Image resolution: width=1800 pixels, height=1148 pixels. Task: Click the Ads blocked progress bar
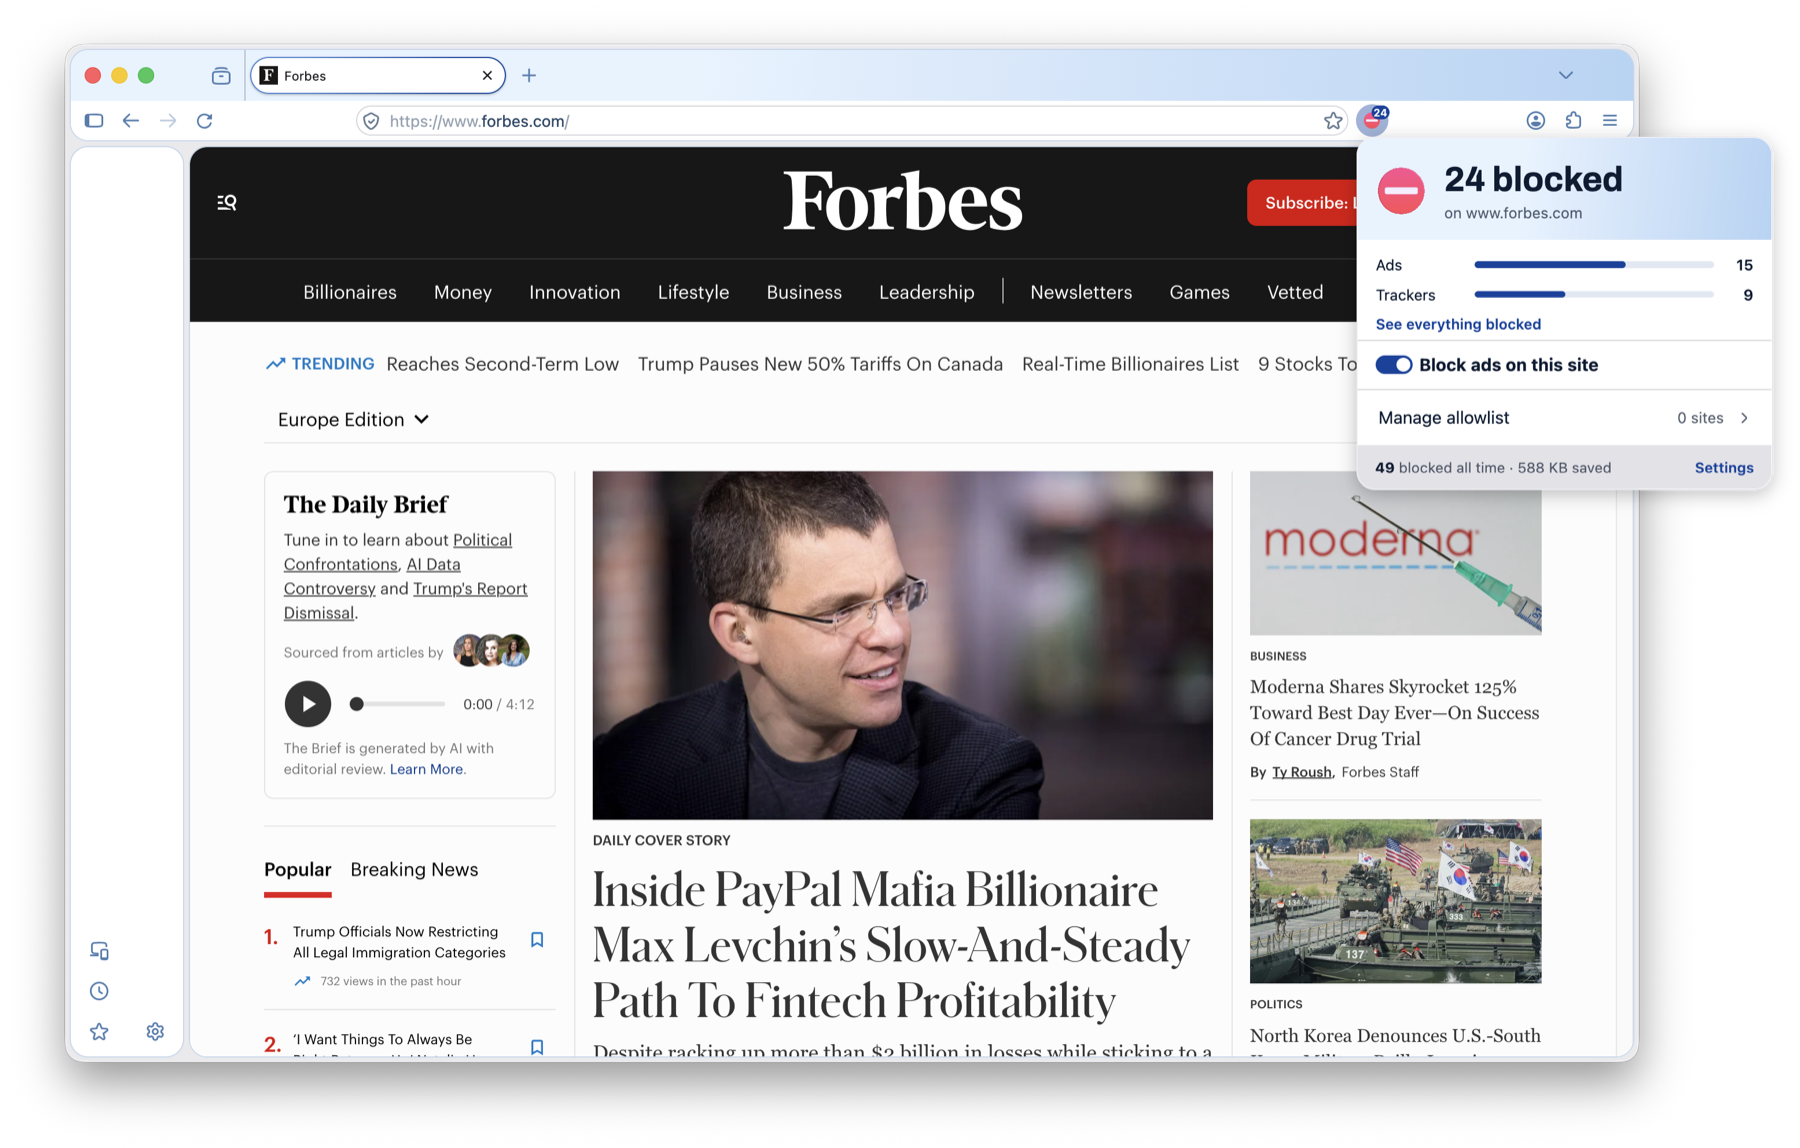(x=1594, y=265)
